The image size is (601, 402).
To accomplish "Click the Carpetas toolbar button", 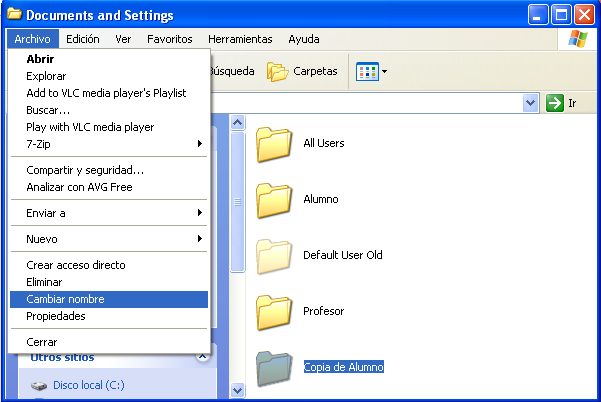I will coord(302,72).
